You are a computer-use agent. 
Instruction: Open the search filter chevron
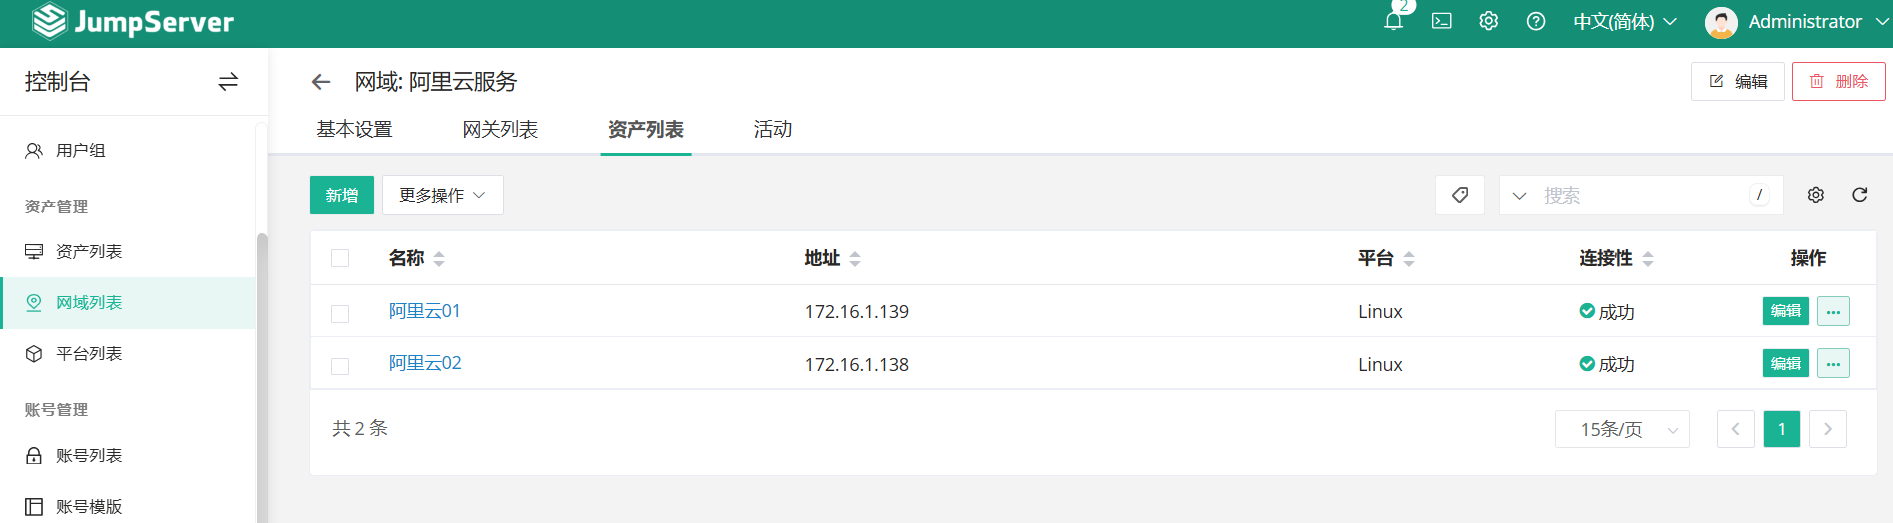(x=1520, y=196)
